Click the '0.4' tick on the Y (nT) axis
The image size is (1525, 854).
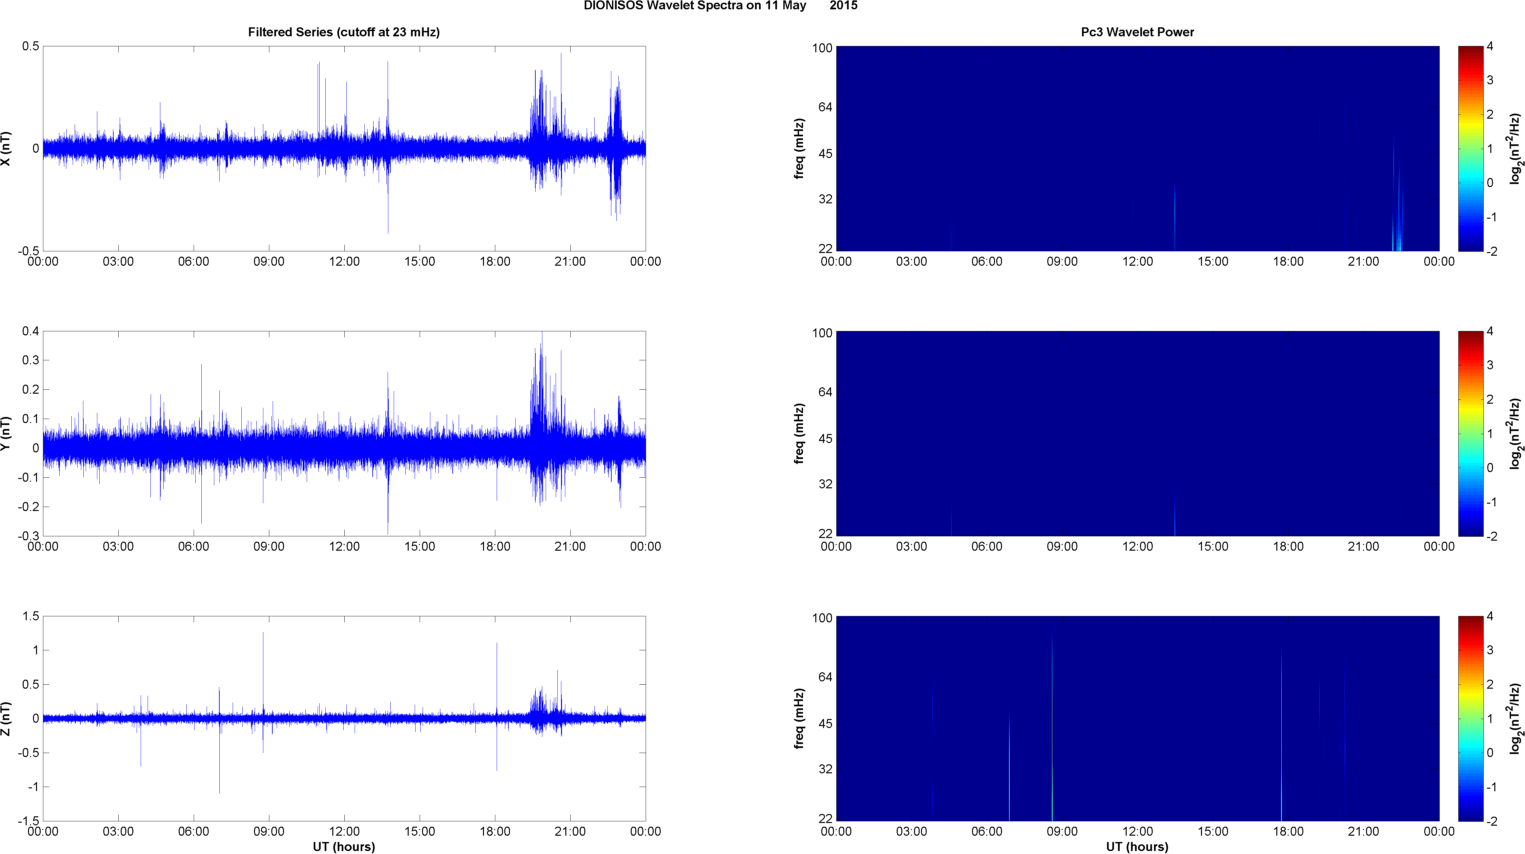(30, 331)
